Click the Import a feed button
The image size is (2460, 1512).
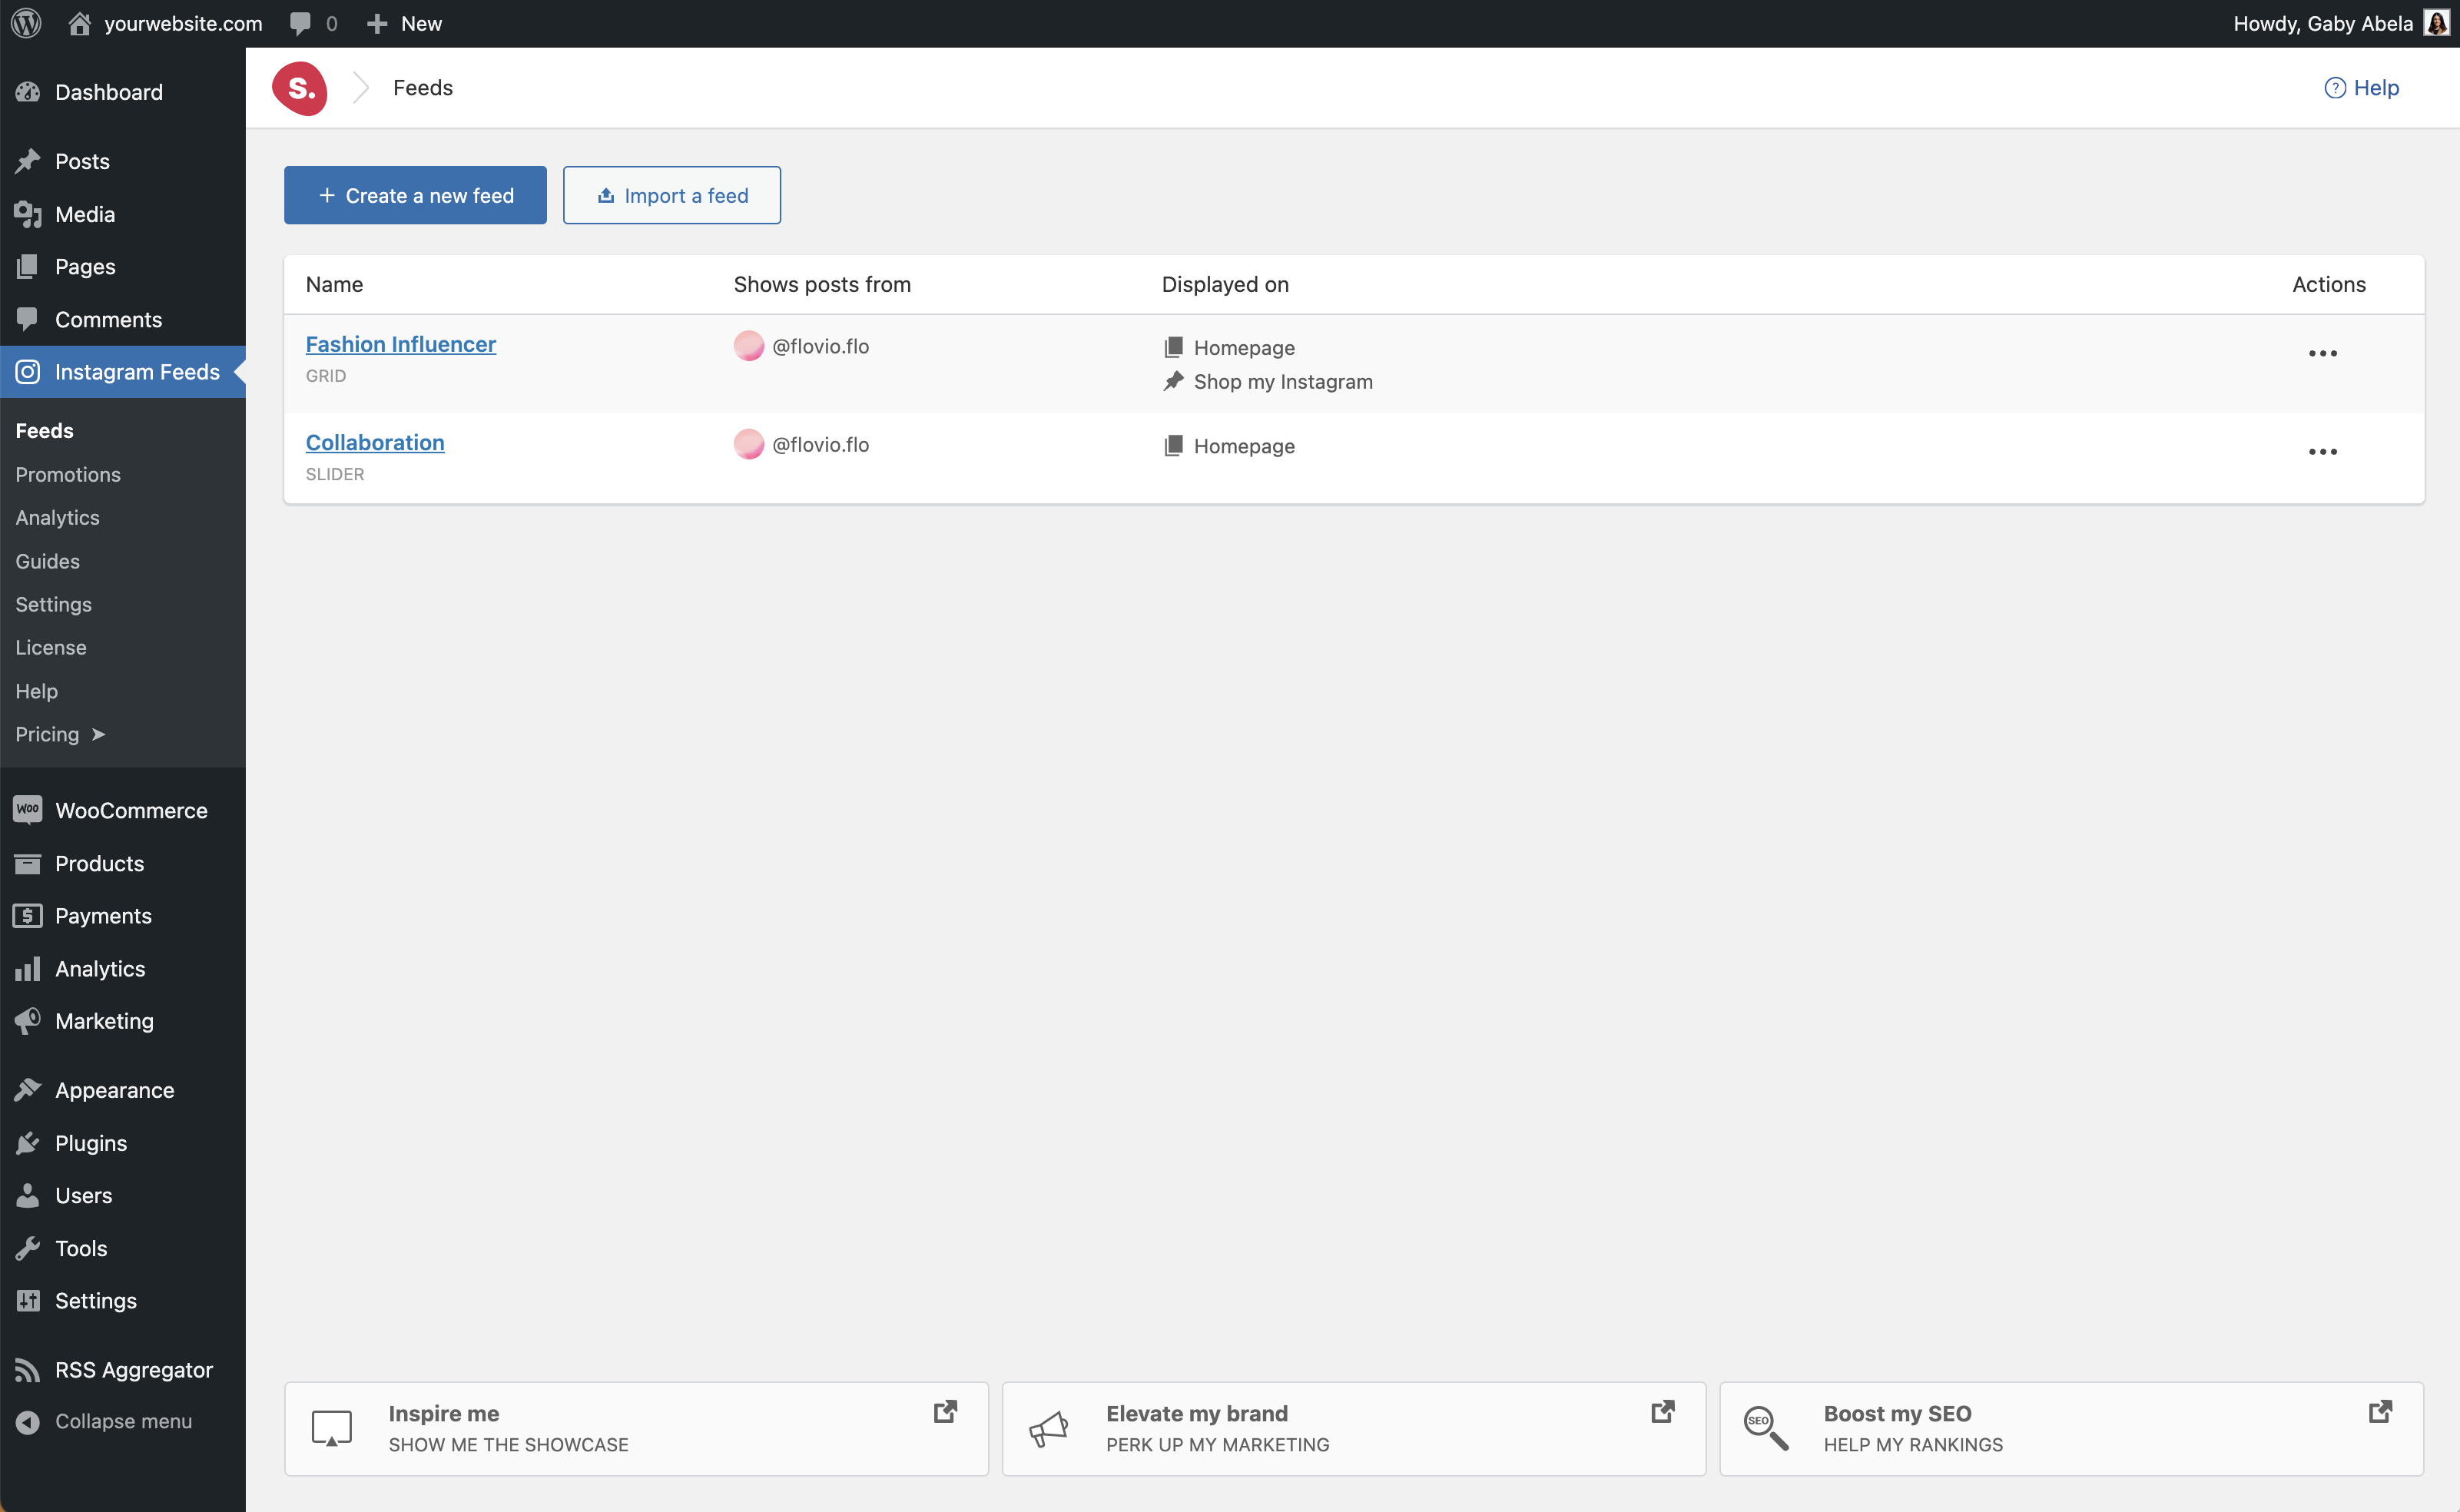point(671,195)
